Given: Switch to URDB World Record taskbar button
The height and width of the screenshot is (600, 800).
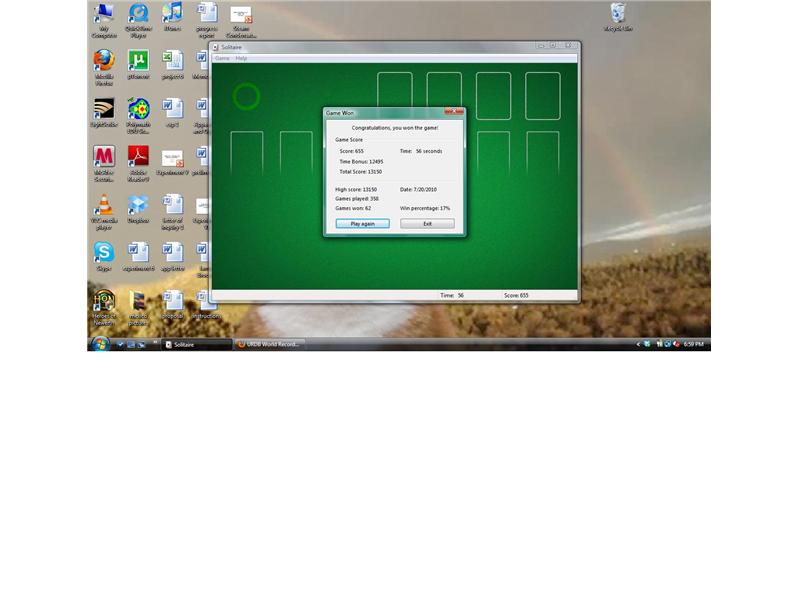Looking at the screenshot, I should [x=269, y=344].
